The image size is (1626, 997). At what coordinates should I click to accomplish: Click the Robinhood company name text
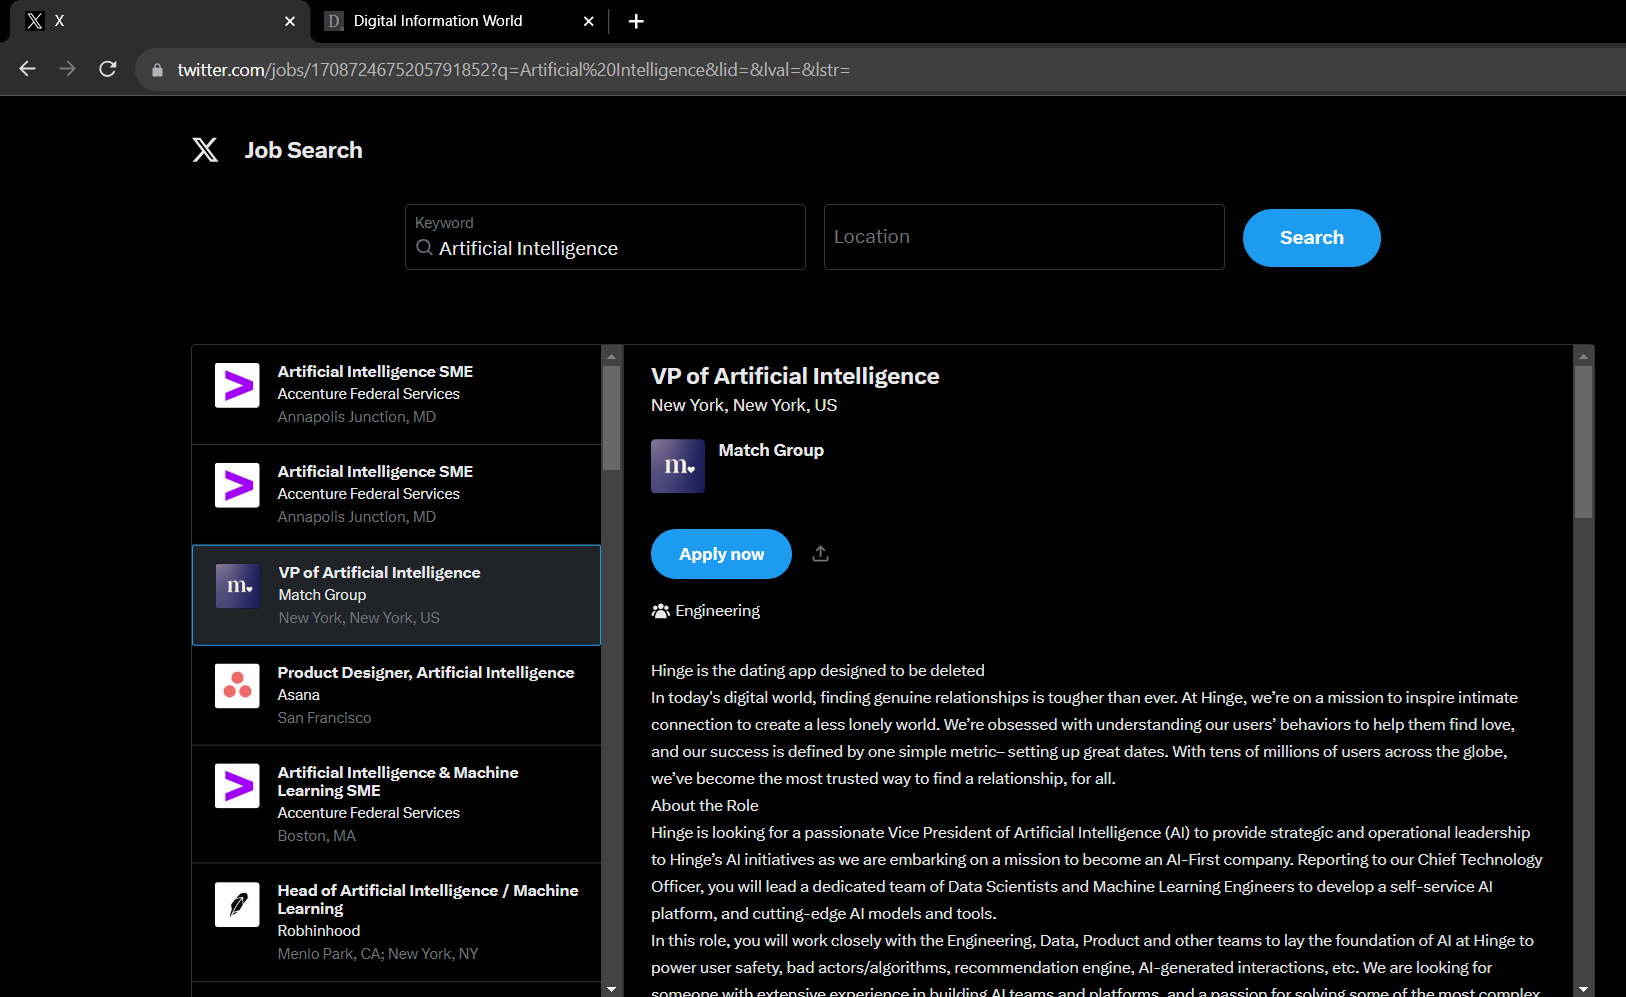[x=319, y=931]
